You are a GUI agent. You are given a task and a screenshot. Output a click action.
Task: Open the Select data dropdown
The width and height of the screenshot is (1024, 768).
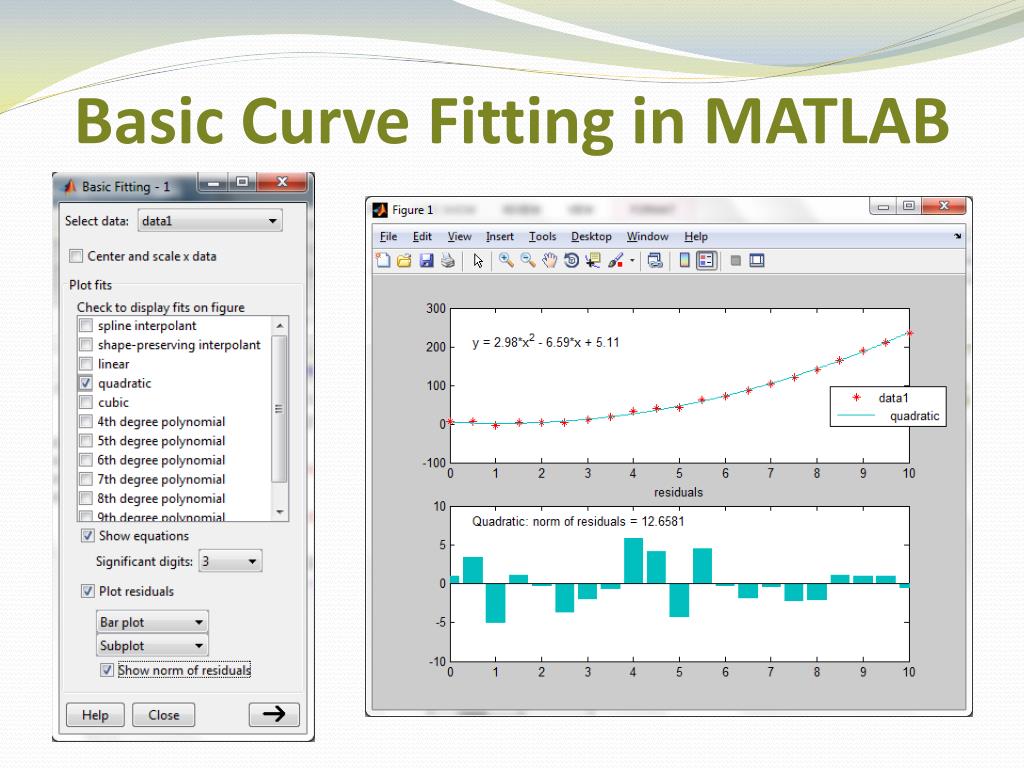point(210,221)
